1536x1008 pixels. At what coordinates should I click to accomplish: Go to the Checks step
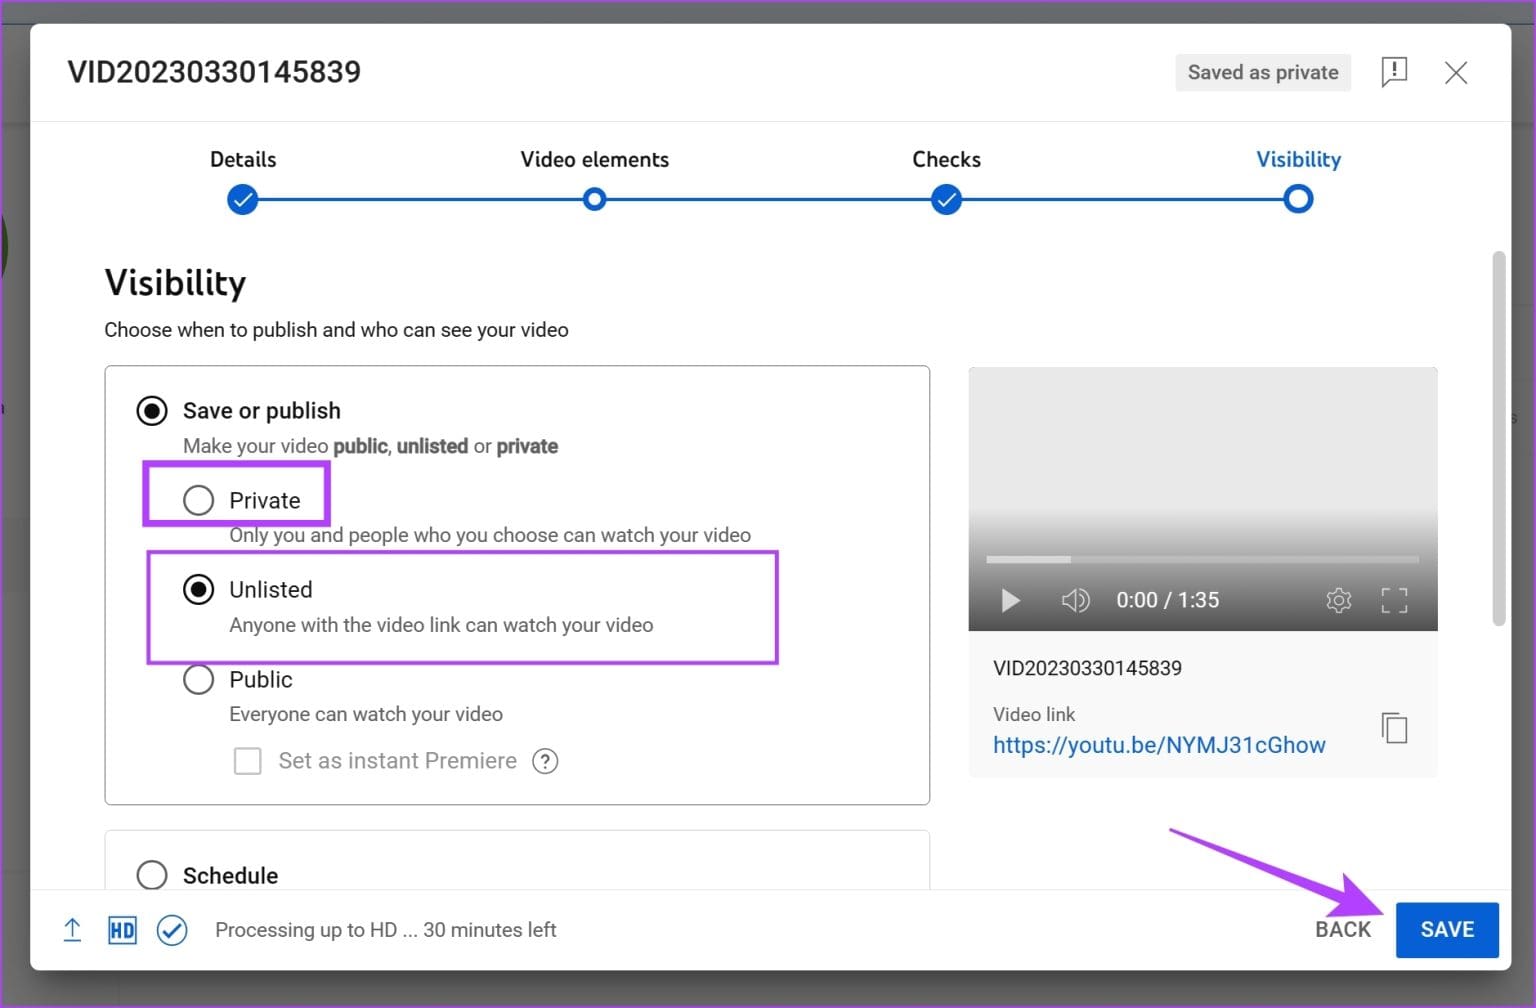(946, 159)
